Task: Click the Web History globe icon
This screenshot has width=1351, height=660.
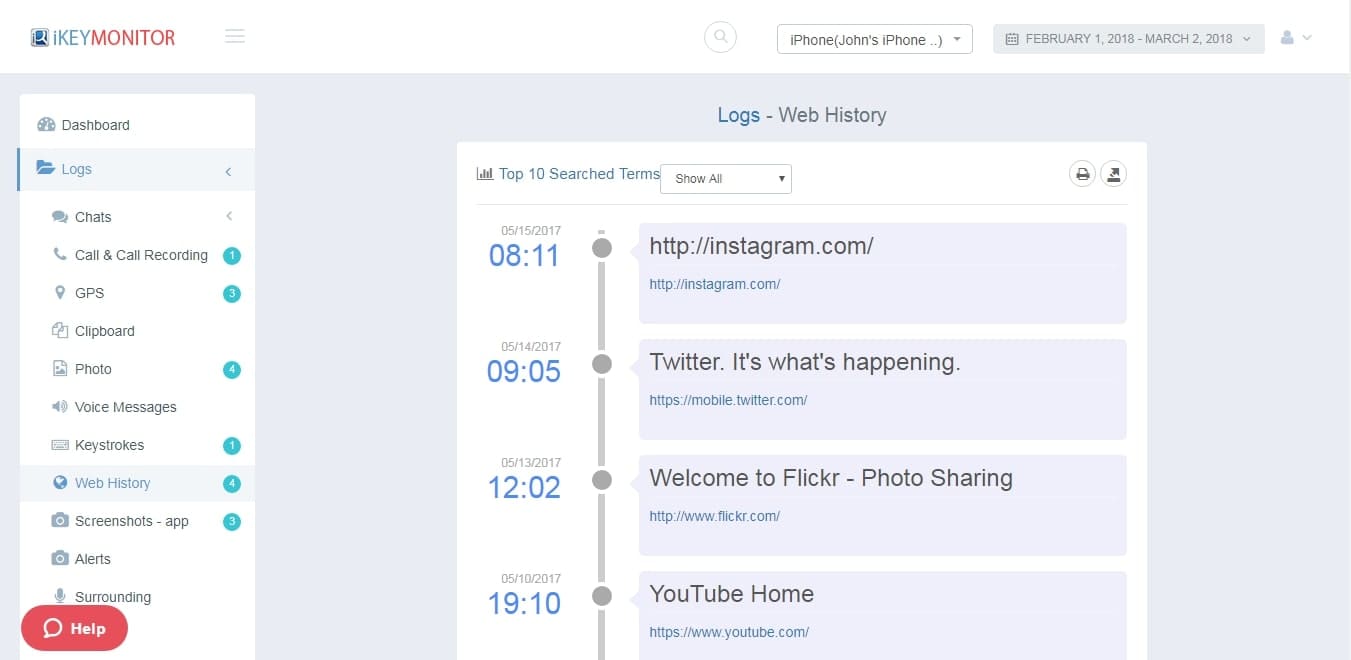Action: coord(59,482)
